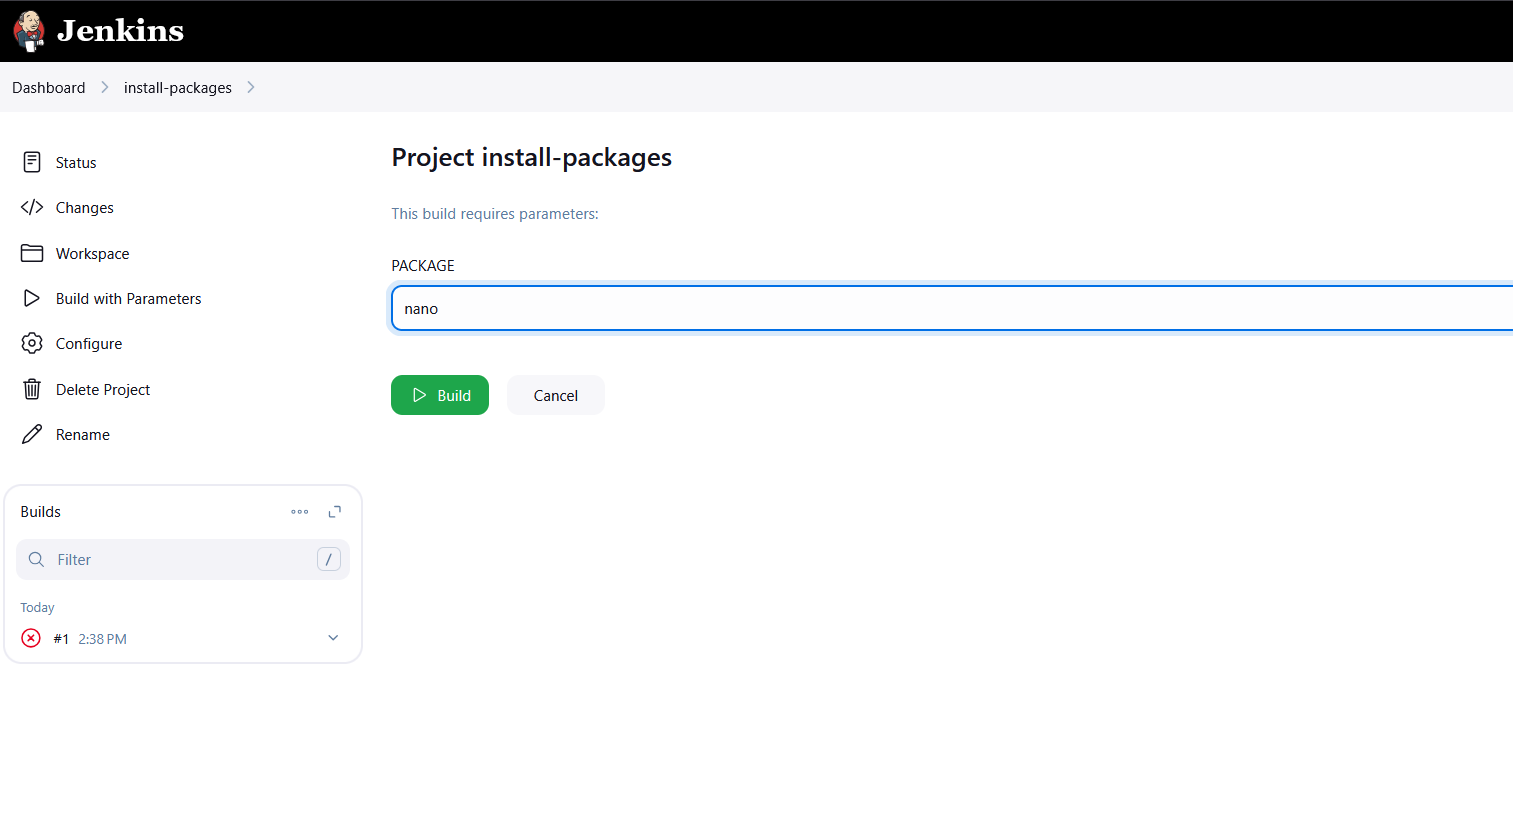1513x829 pixels.
Task: Click the Jenkins butler logo
Action: point(28,30)
